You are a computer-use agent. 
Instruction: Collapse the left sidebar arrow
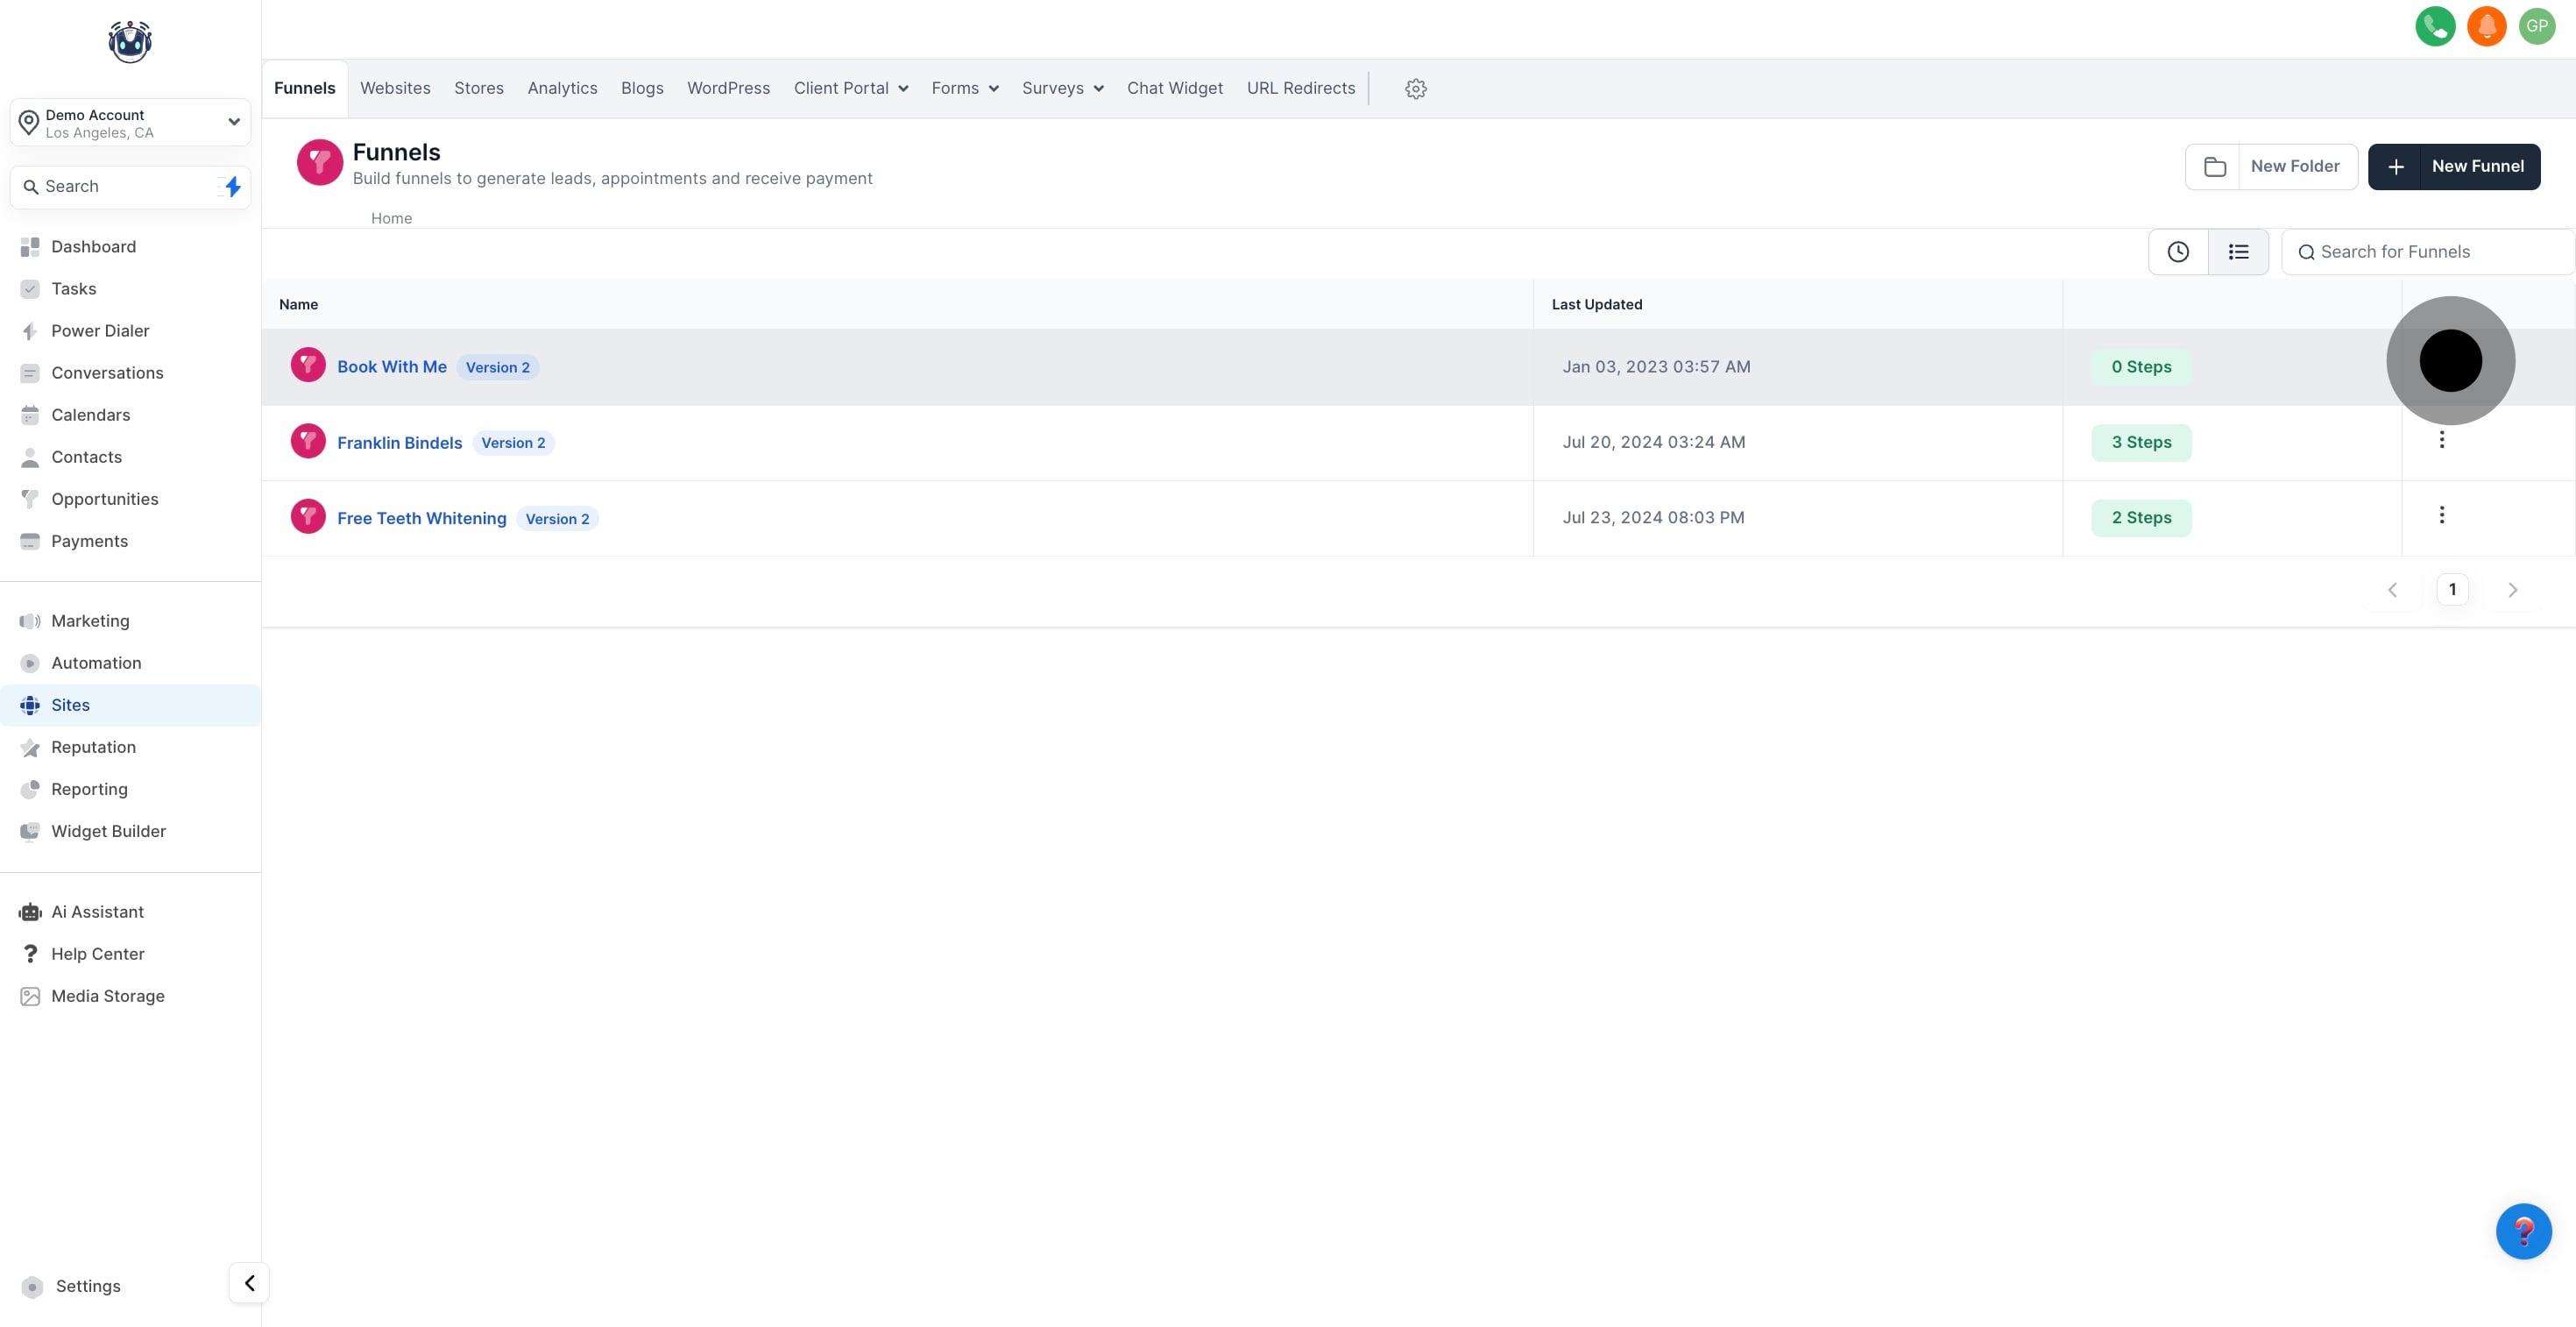(249, 1283)
